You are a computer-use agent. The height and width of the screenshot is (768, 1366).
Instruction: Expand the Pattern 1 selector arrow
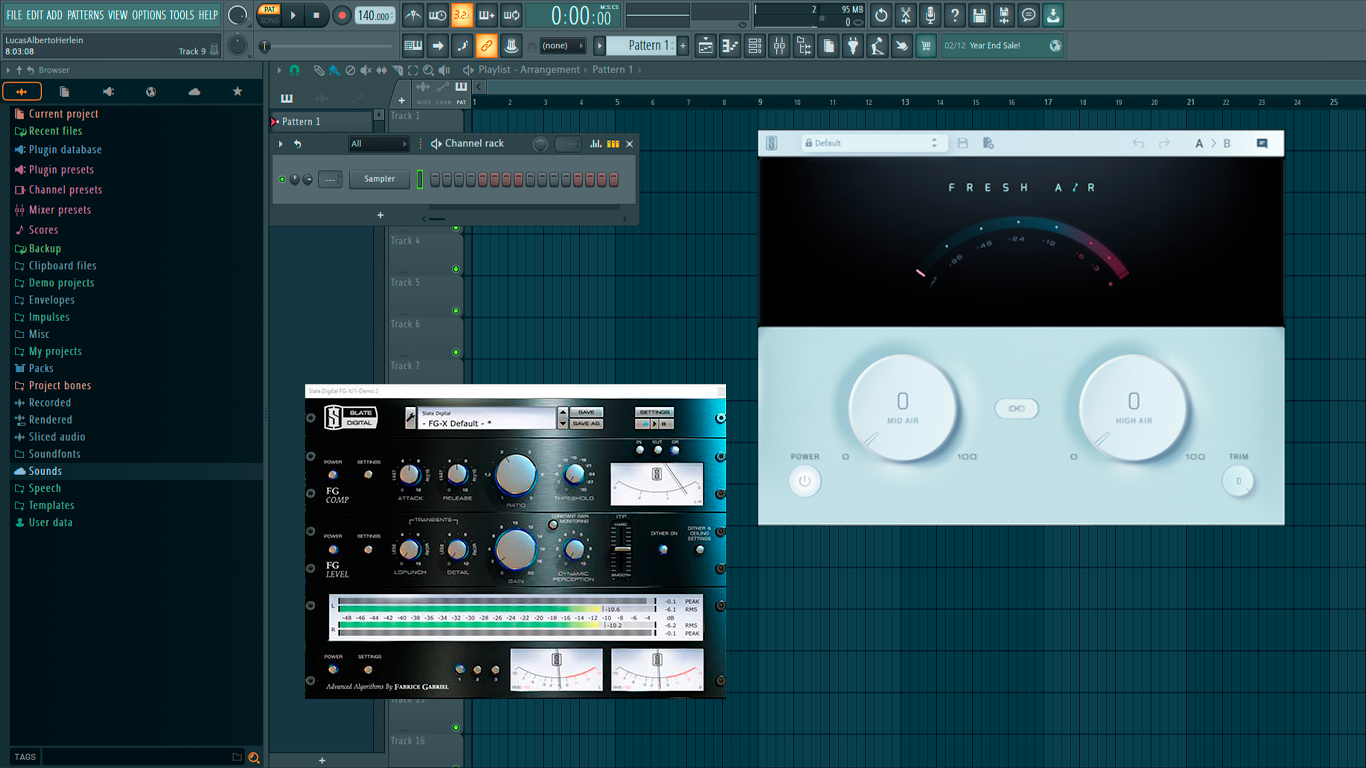(x=600, y=46)
